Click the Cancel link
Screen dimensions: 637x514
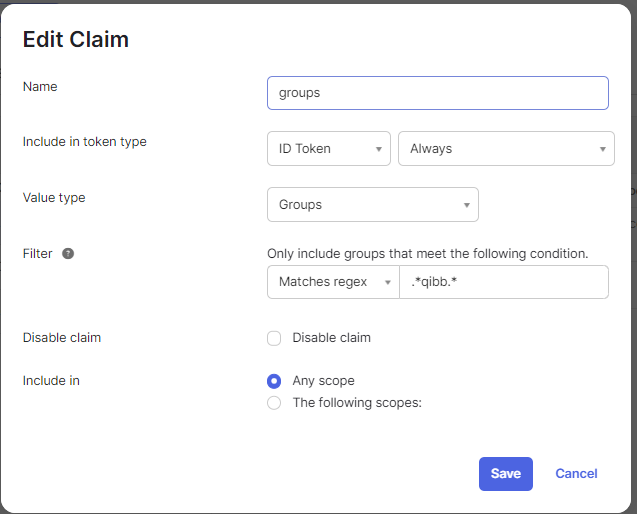(576, 474)
